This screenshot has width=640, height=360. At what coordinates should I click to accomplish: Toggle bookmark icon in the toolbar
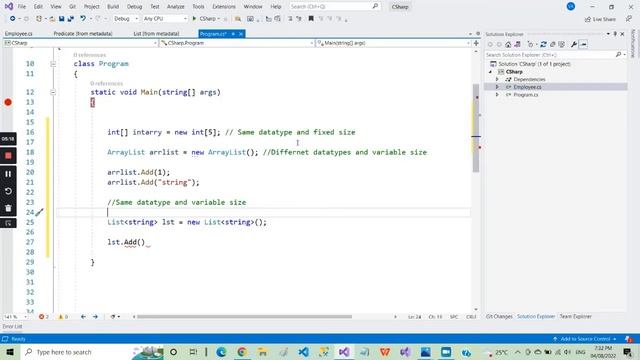311,19
